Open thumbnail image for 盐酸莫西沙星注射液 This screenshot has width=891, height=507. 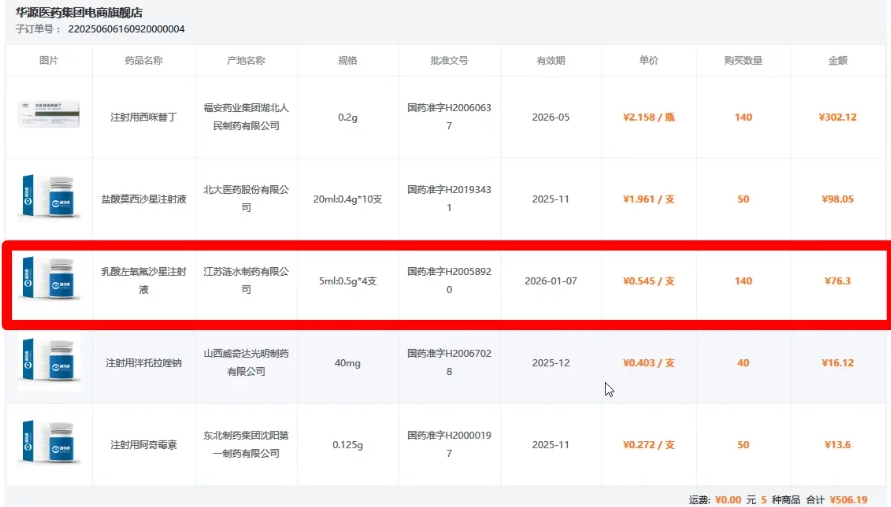[49, 197]
